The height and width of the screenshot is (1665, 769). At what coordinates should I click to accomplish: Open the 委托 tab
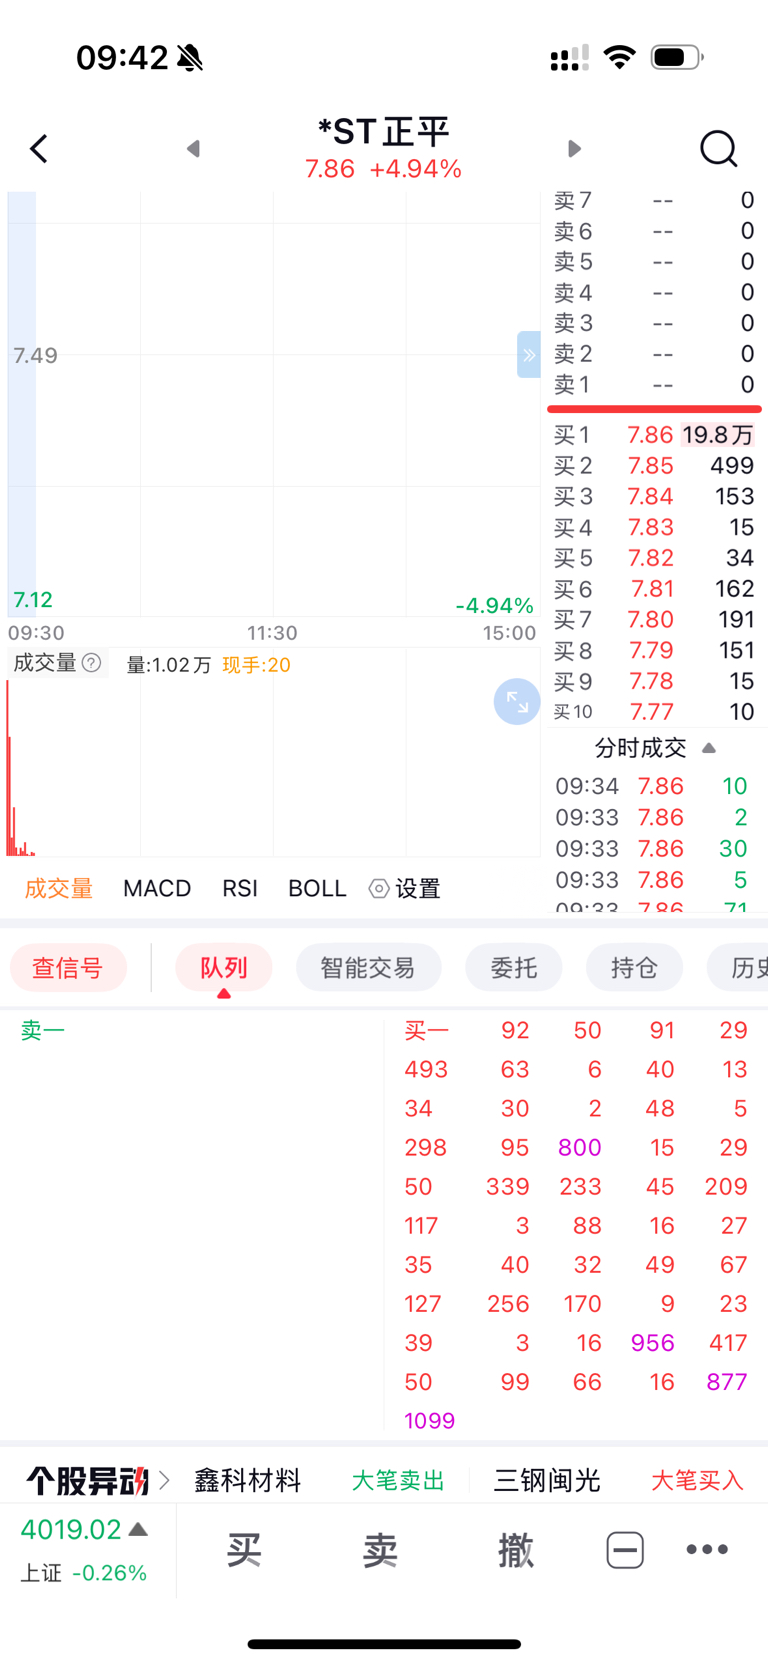[x=514, y=968]
